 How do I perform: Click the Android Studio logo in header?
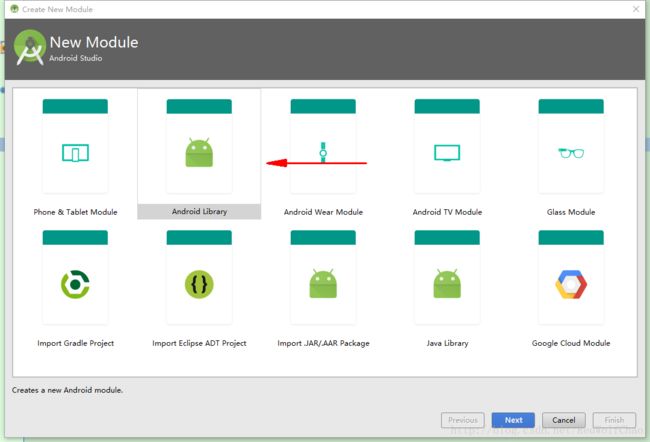(x=29, y=47)
